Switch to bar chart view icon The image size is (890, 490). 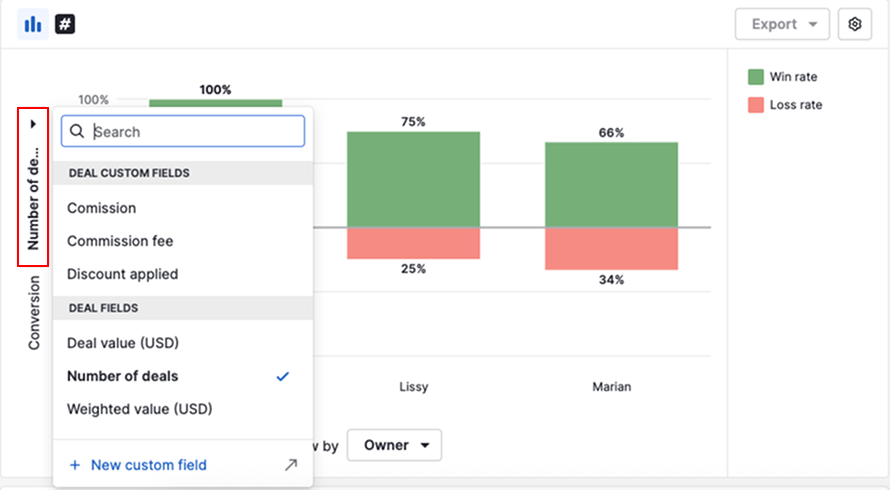[33, 24]
